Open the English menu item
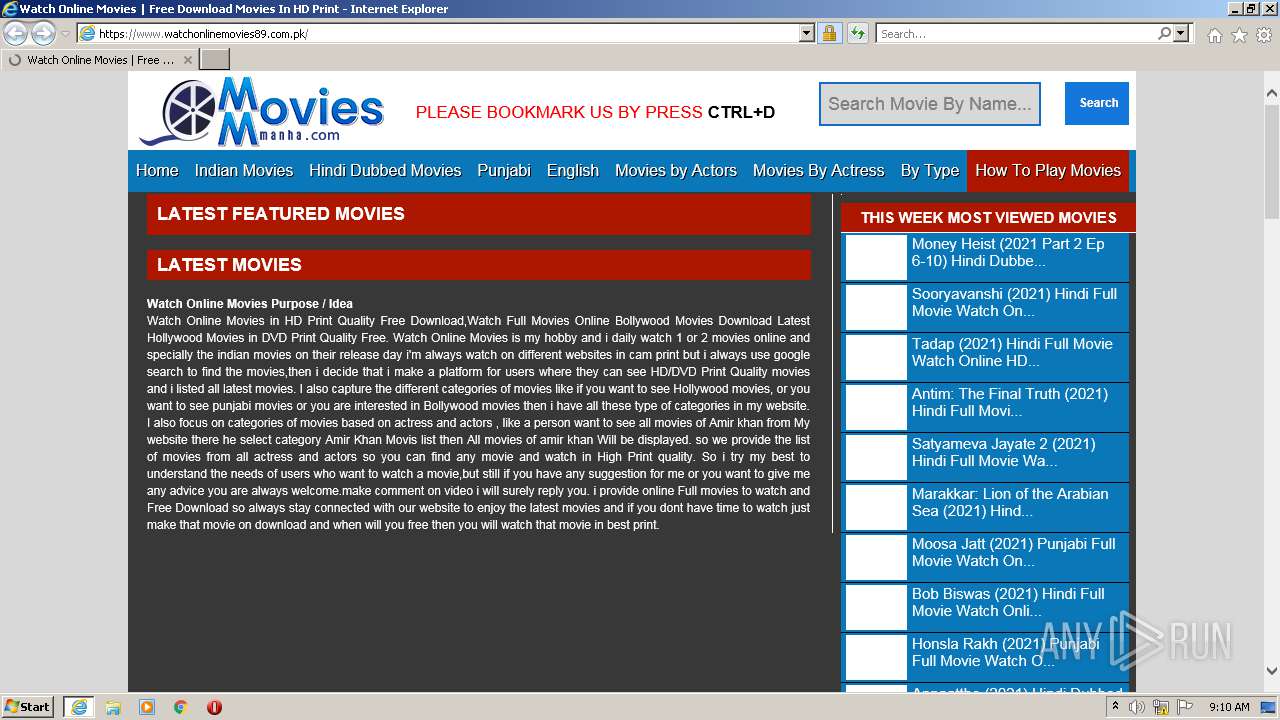 (x=573, y=170)
